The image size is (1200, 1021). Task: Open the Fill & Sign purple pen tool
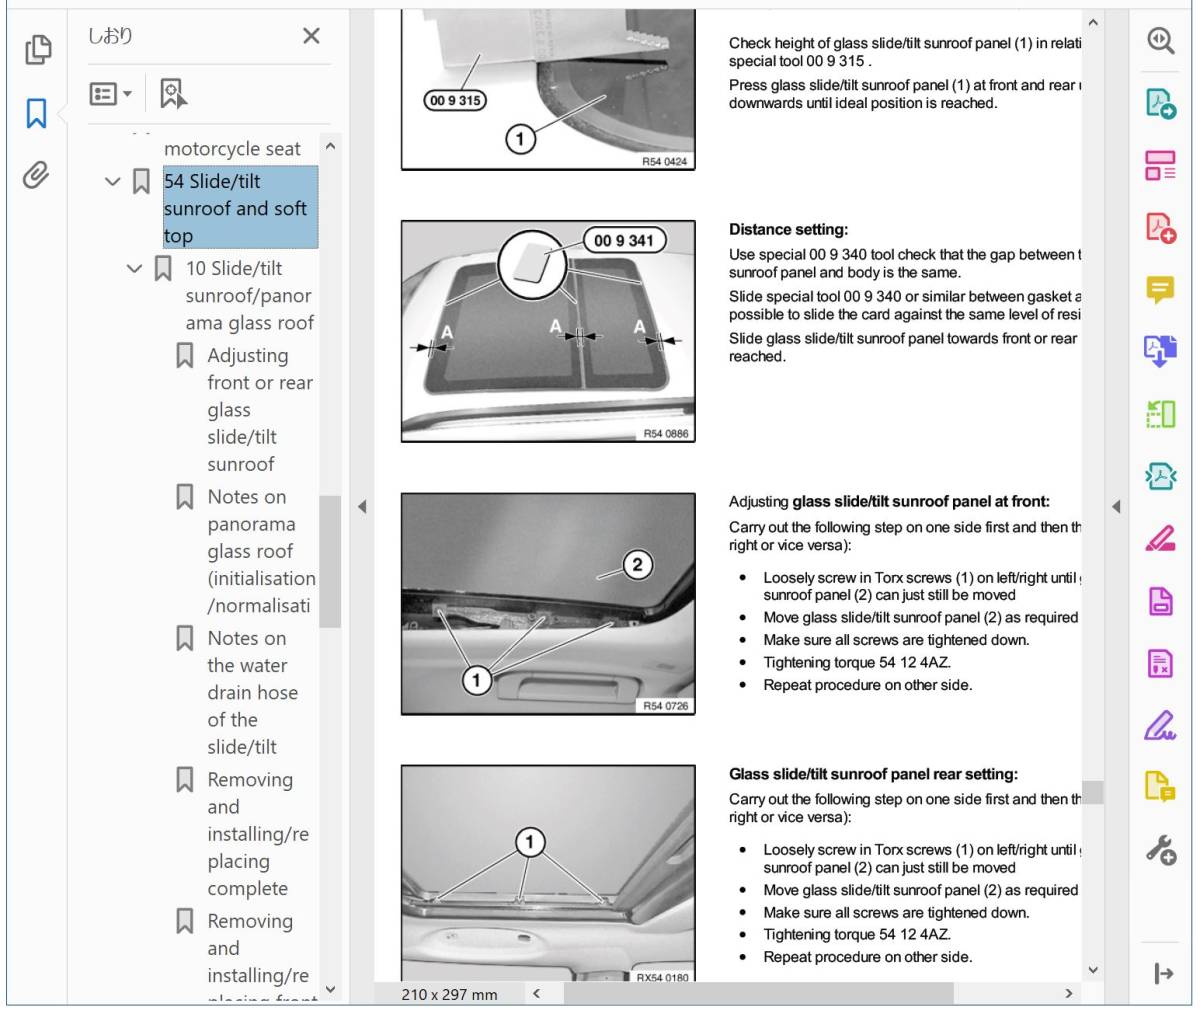click(1160, 725)
